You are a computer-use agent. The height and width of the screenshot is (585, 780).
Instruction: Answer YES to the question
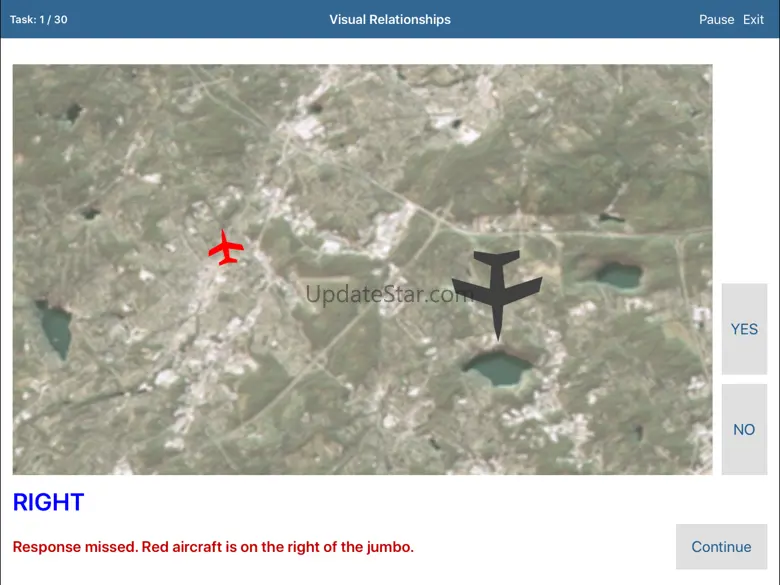point(744,329)
